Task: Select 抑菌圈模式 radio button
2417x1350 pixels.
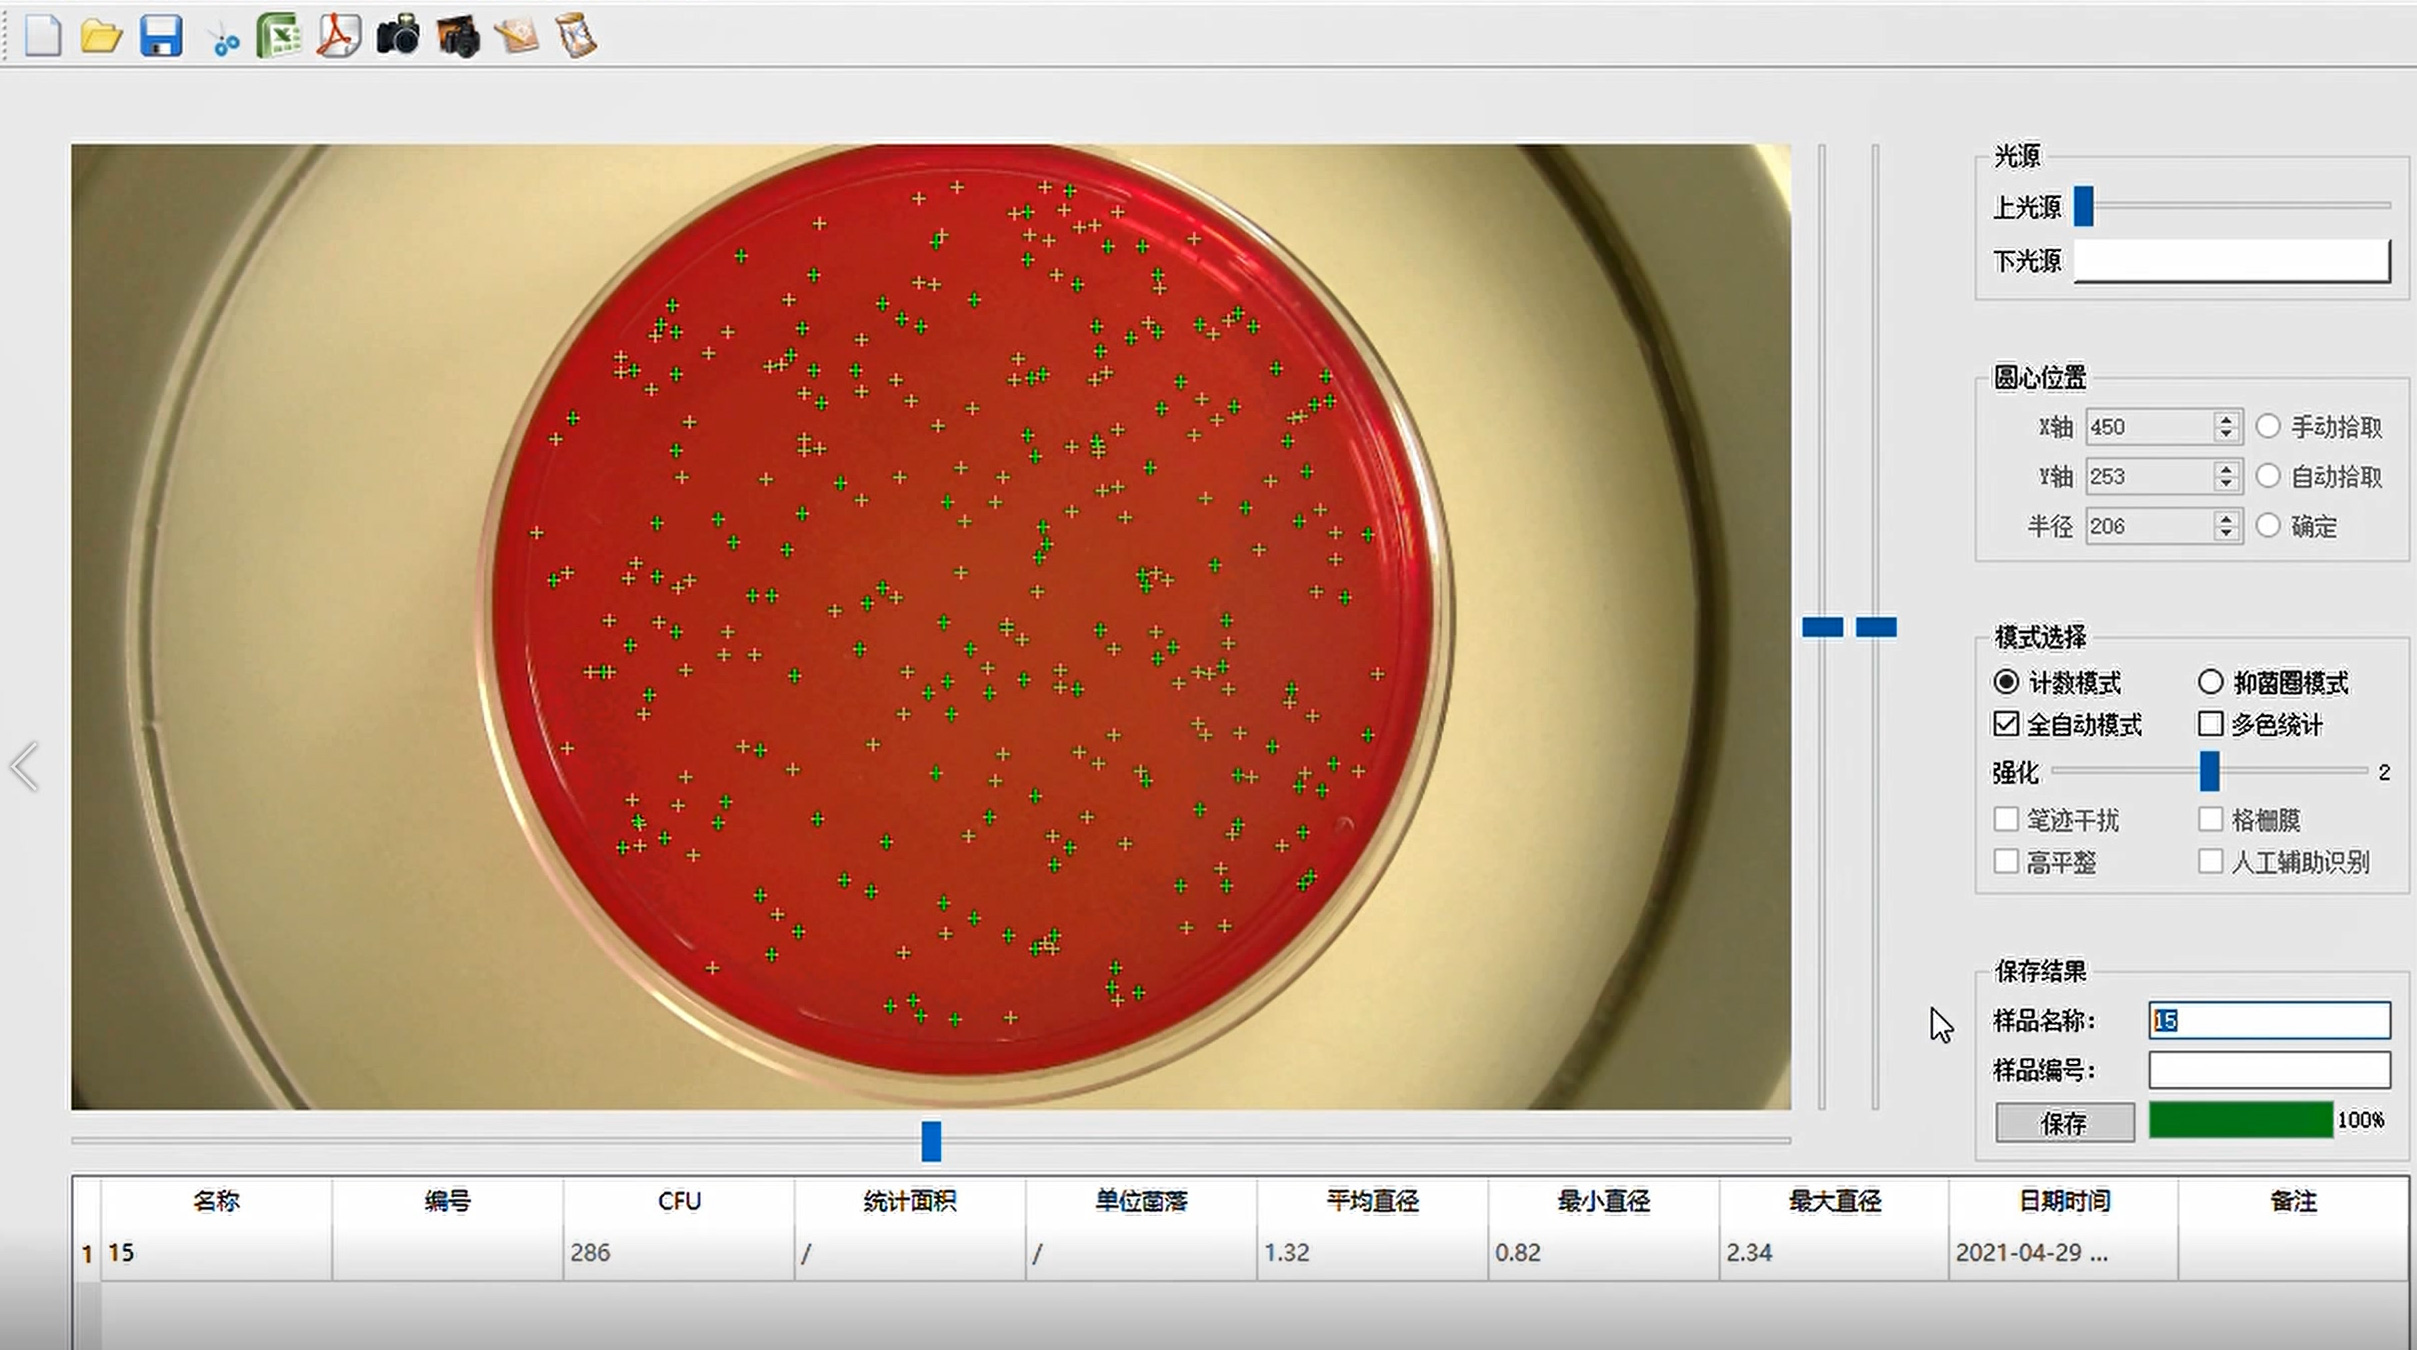Action: (2210, 683)
